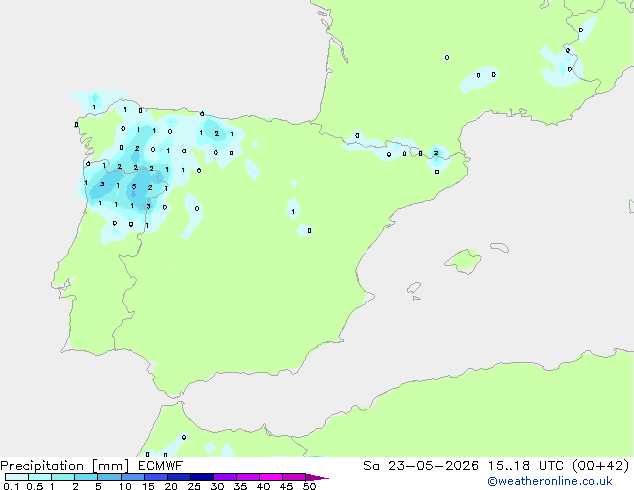Click the '25' legend scale label
The image size is (634, 490).
(x=194, y=486)
